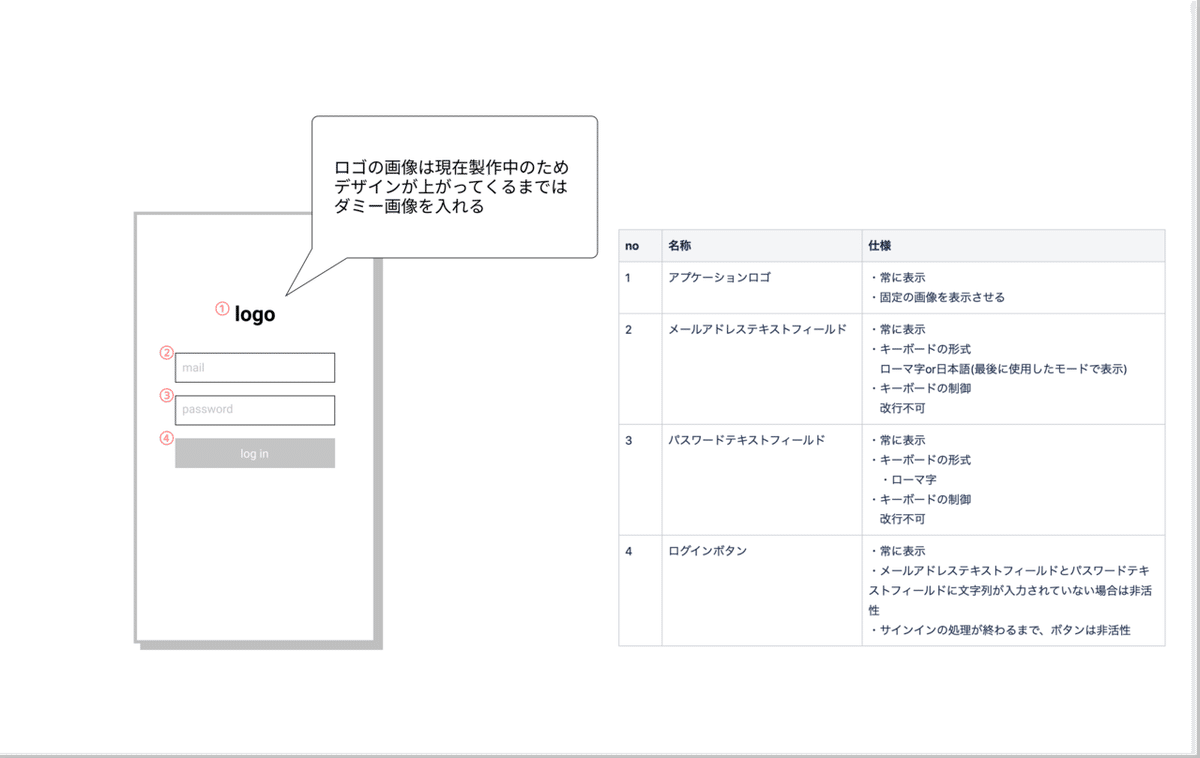Click the password input field
Viewport: 1200px width, 758px height.
254,410
